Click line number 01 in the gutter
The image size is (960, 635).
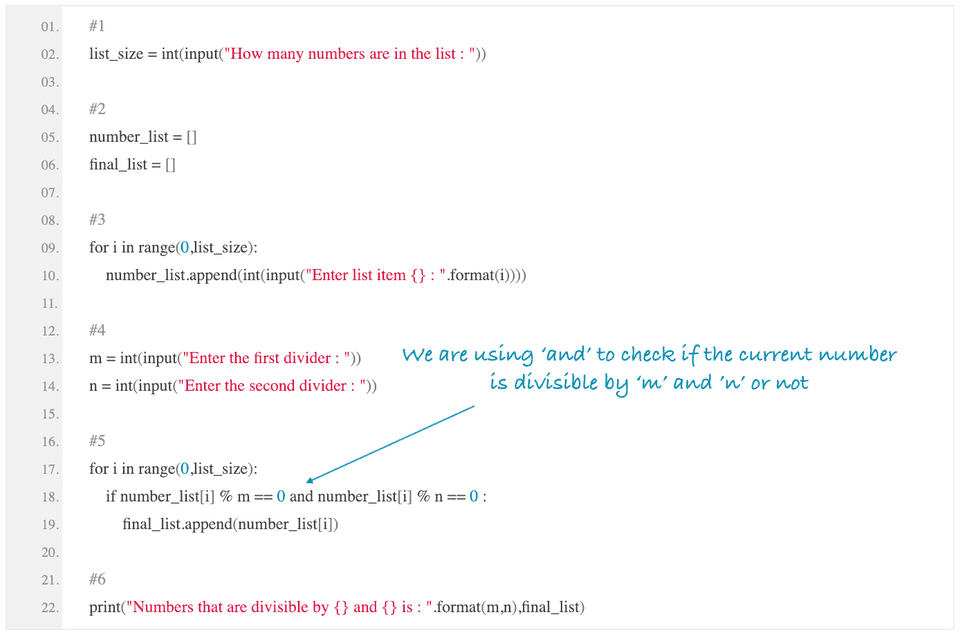tap(50, 26)
